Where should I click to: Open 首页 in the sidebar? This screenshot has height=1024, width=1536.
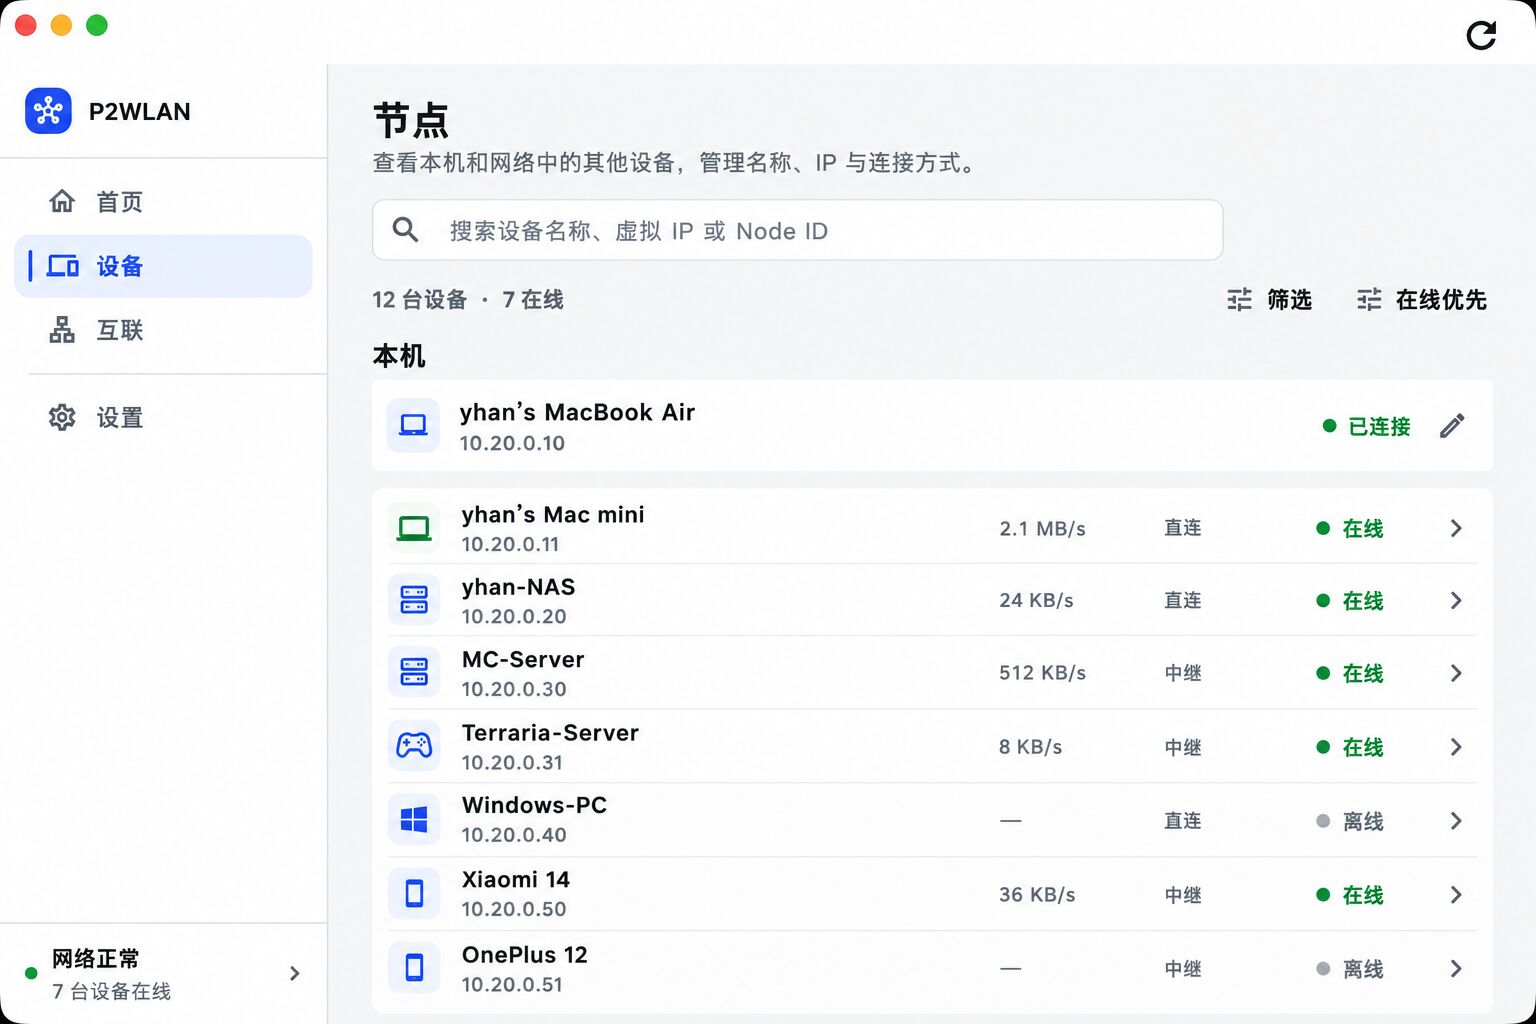click(163, 202)
